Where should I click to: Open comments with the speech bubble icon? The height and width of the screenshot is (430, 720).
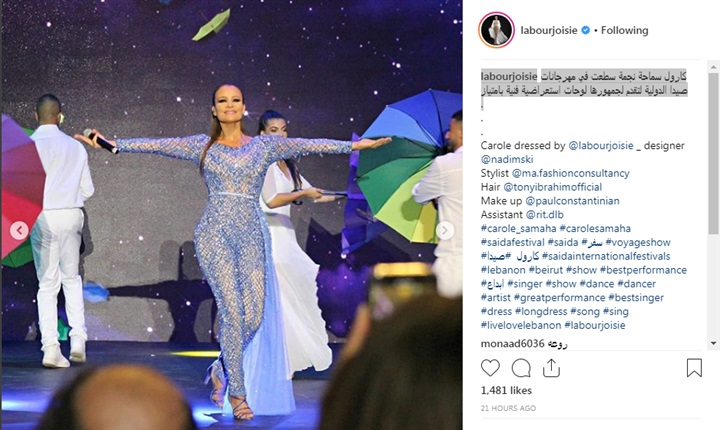(521, 368)
